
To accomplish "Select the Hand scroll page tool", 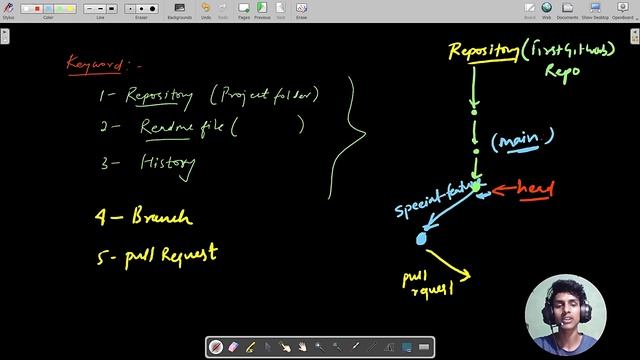I will (x=302, y=347).
